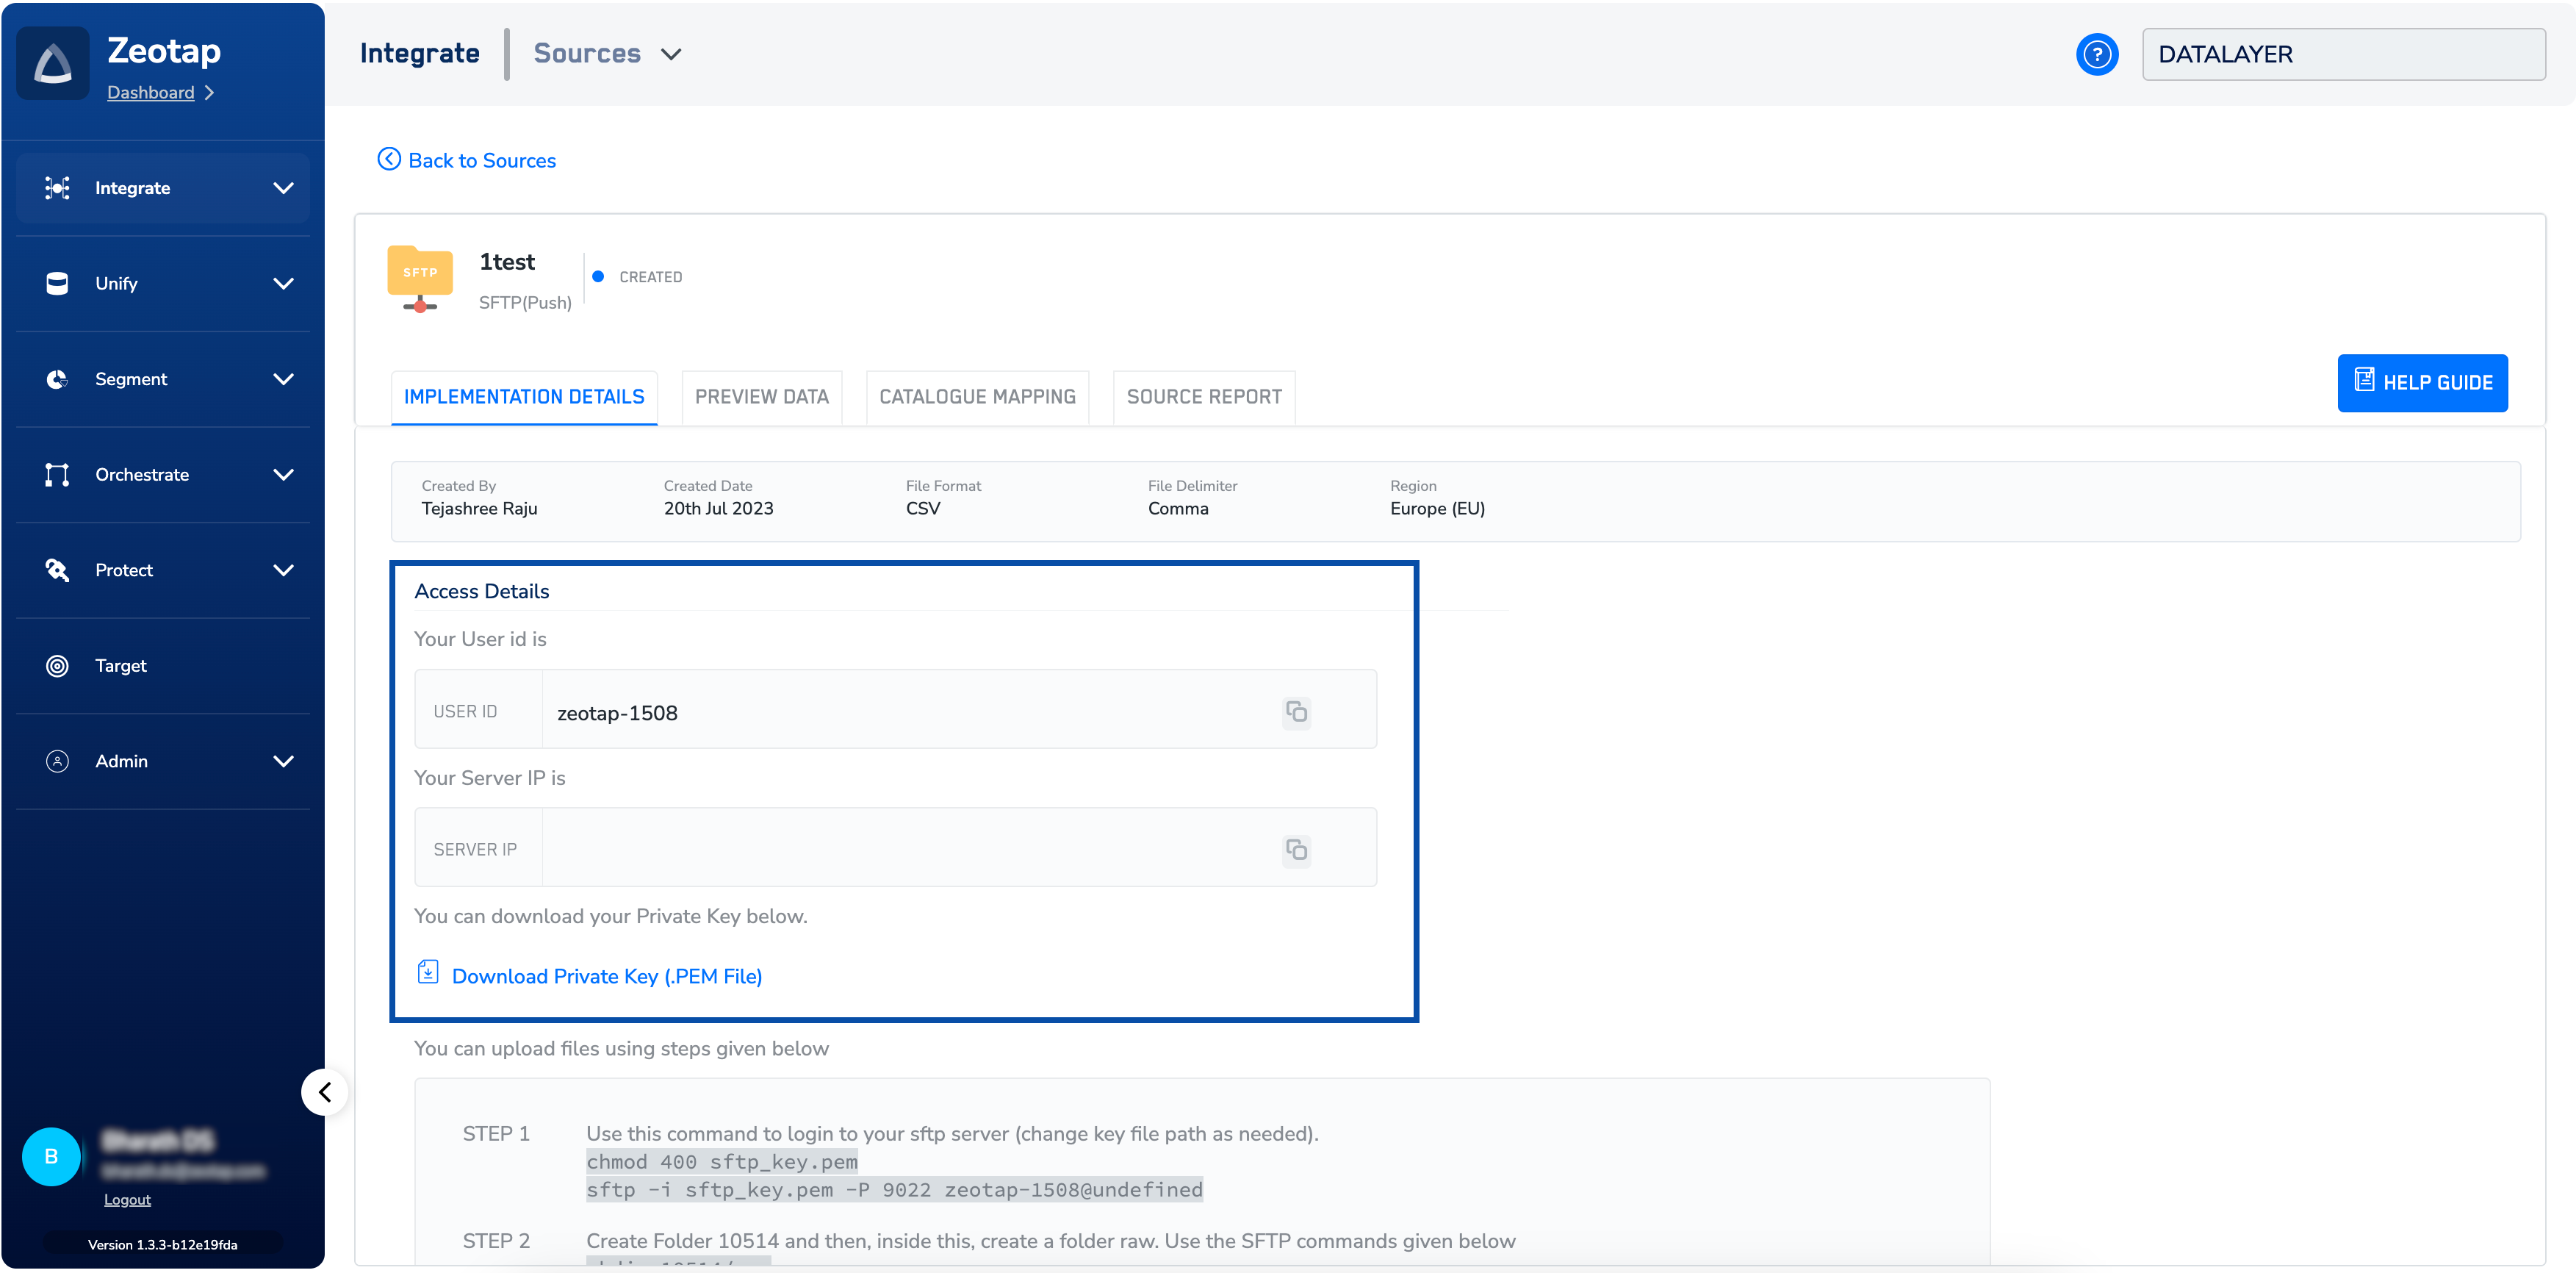Download Private Key PEM file link
2576x1273 pixels.
[606, 976]
